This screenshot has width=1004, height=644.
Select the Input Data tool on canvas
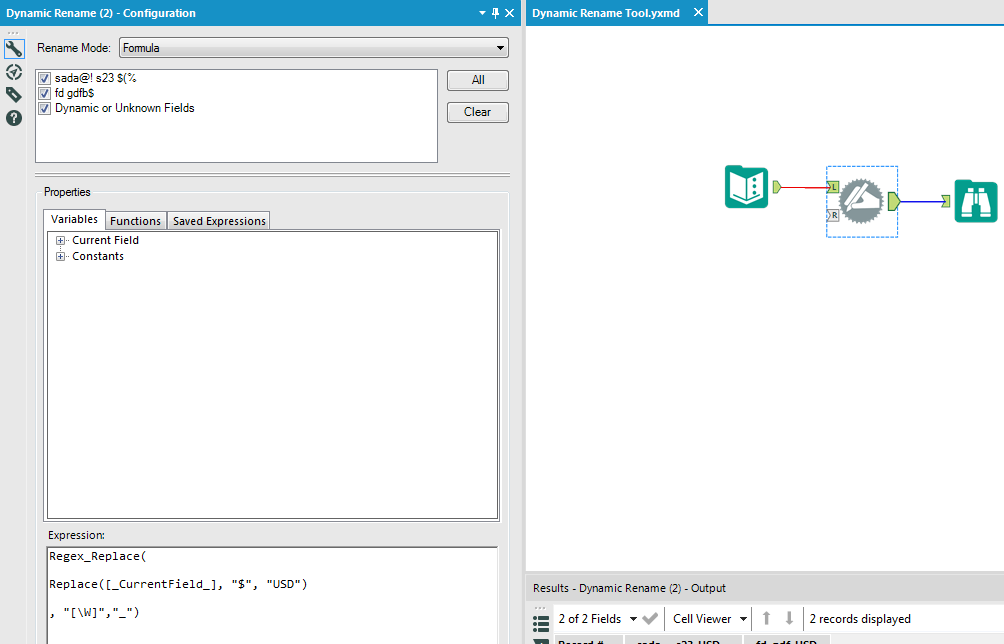[746, 186]
